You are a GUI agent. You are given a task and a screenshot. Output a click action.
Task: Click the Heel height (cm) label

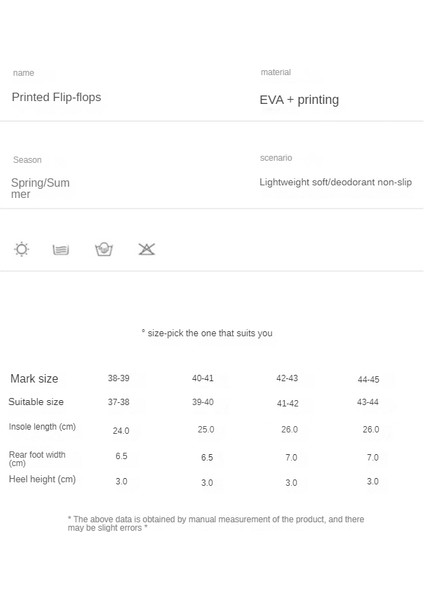[x=42, y=479]
